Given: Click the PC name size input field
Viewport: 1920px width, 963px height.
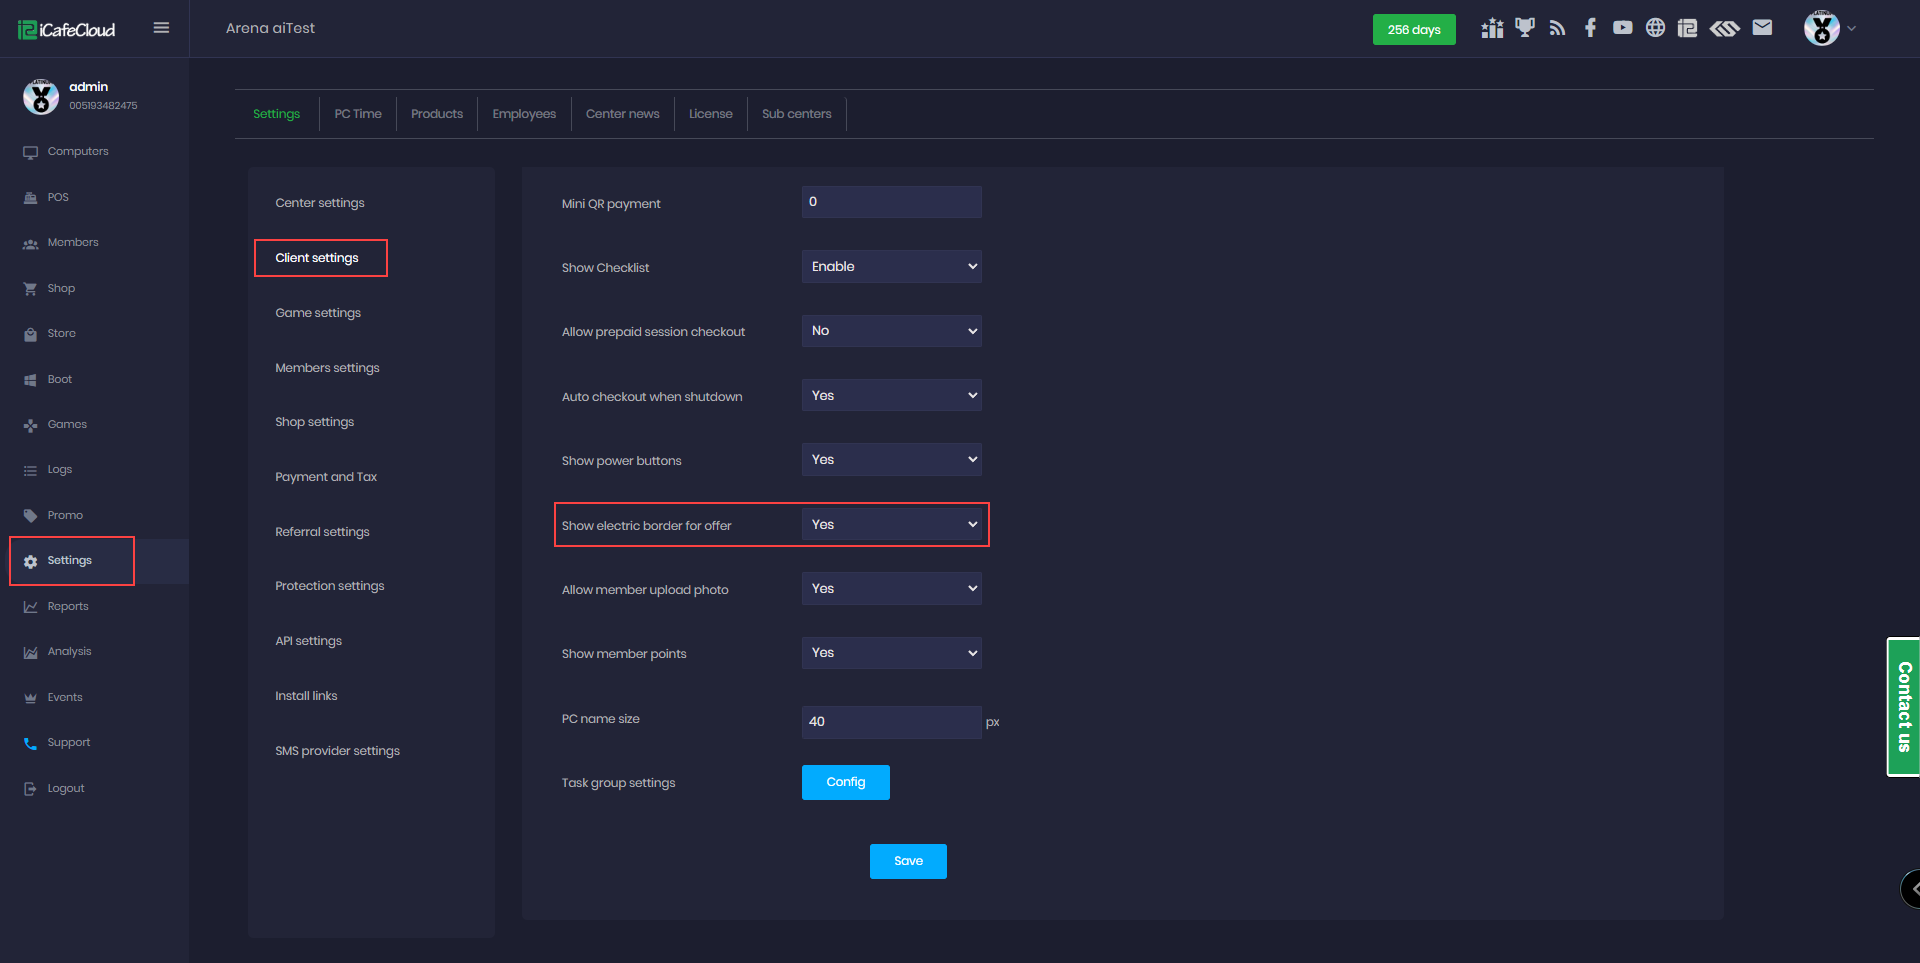Looking at the screenshot, I should (x=891, y=722).
